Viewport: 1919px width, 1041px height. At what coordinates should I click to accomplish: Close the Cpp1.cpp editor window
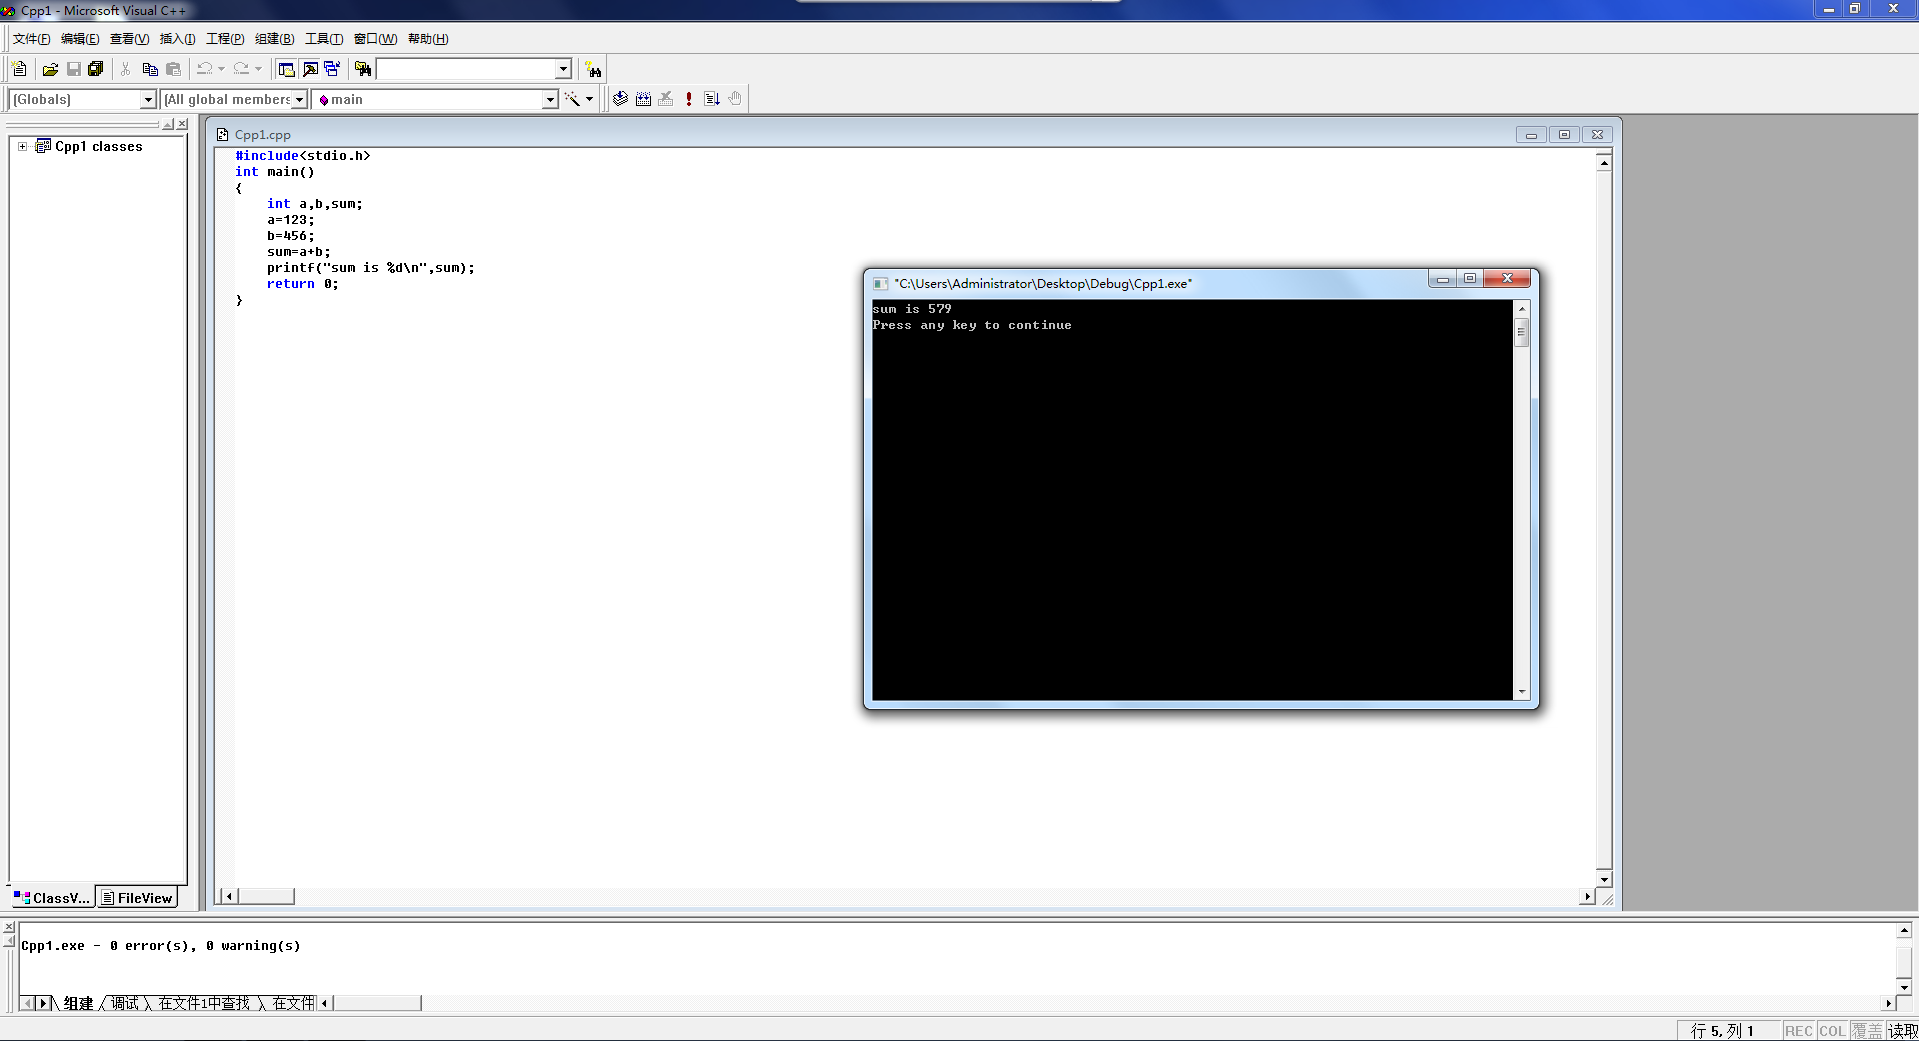[1597, 135]
